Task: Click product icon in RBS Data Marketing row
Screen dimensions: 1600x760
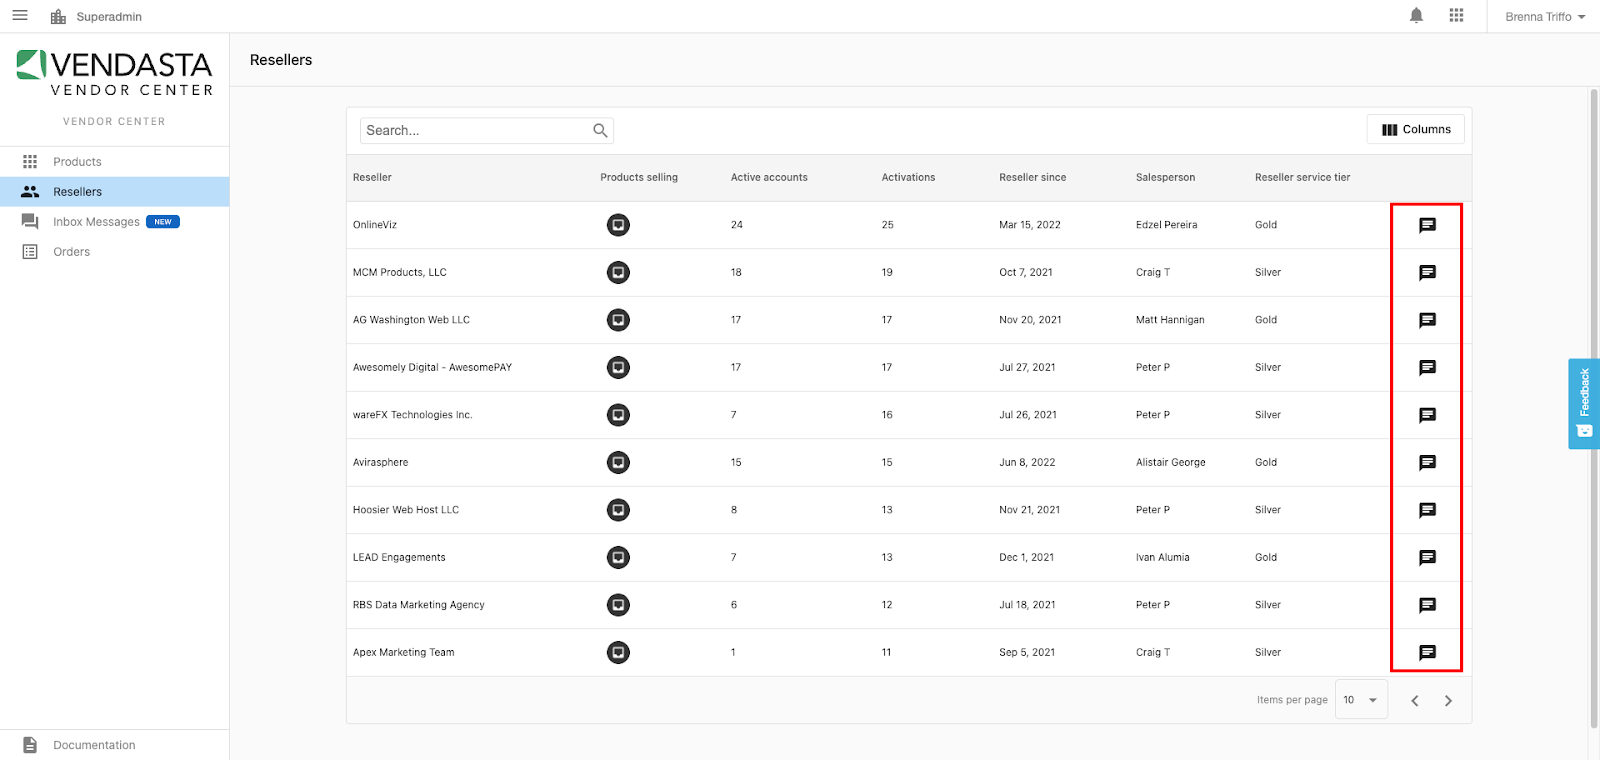Action: coord(619,605)
